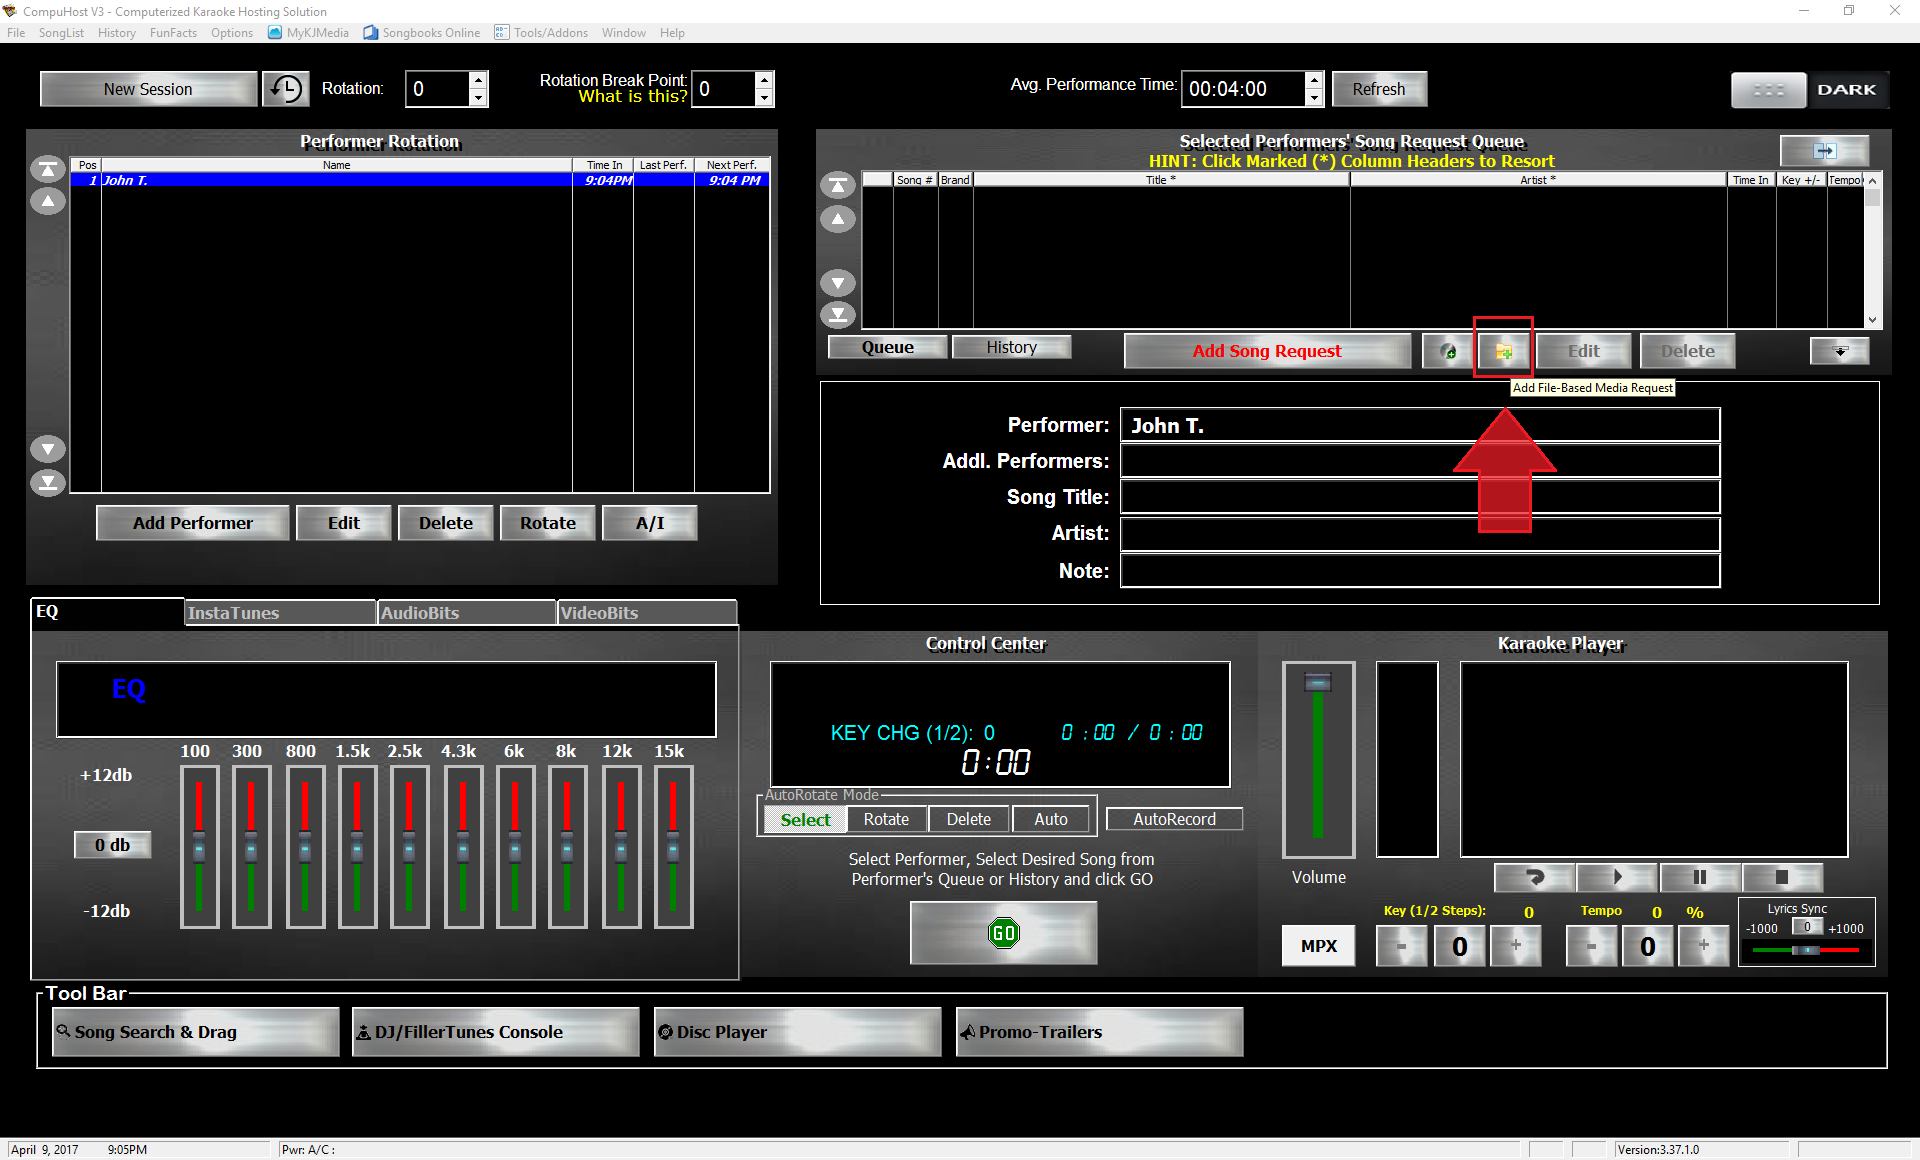Move selected performer up one position
The height and width of the screenshot is (1160, 1920).
click(x=47, y=202)
